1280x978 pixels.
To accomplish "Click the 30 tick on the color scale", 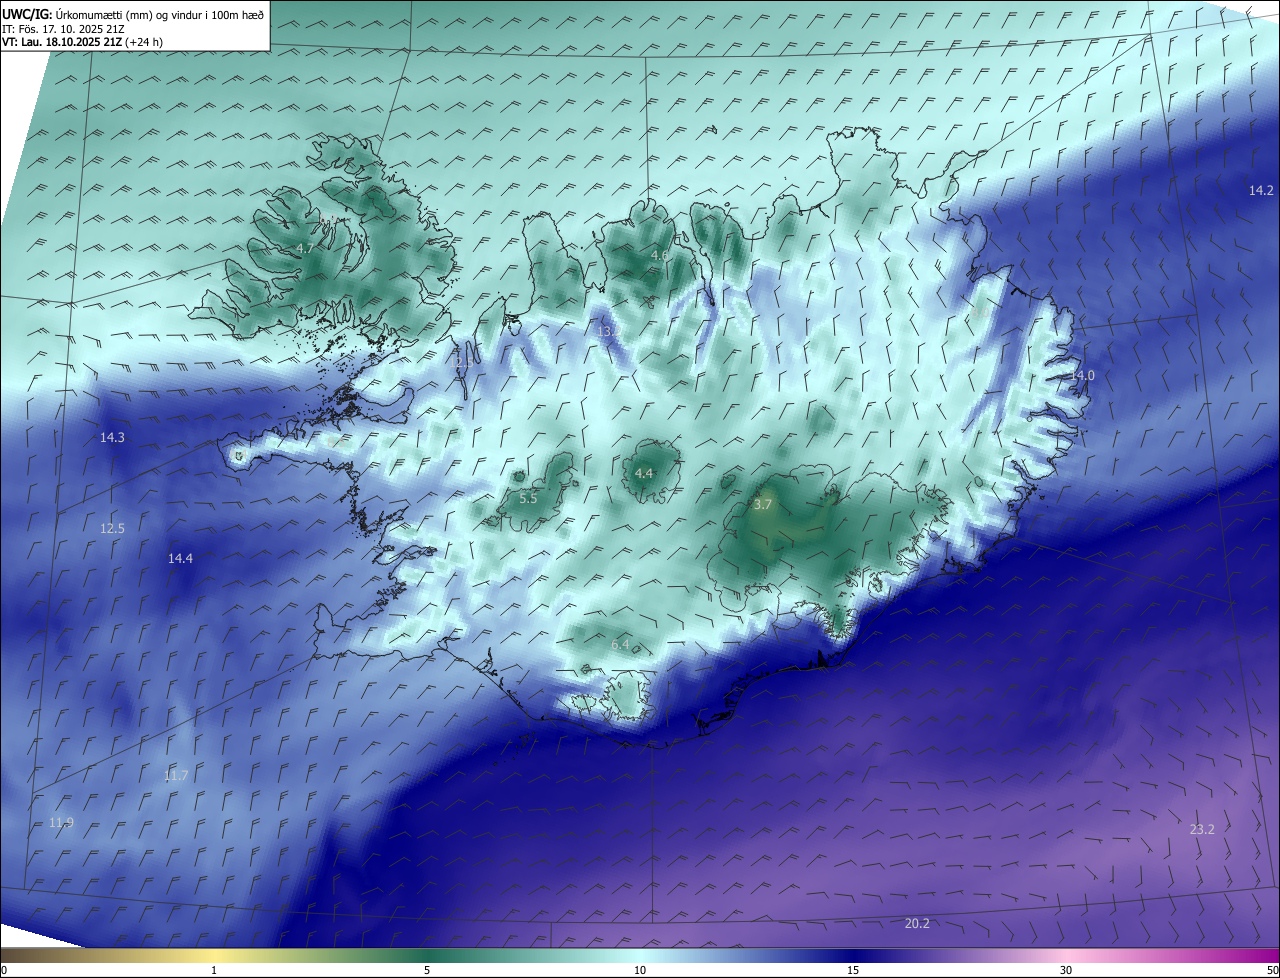I will (x=1066, y=970).
